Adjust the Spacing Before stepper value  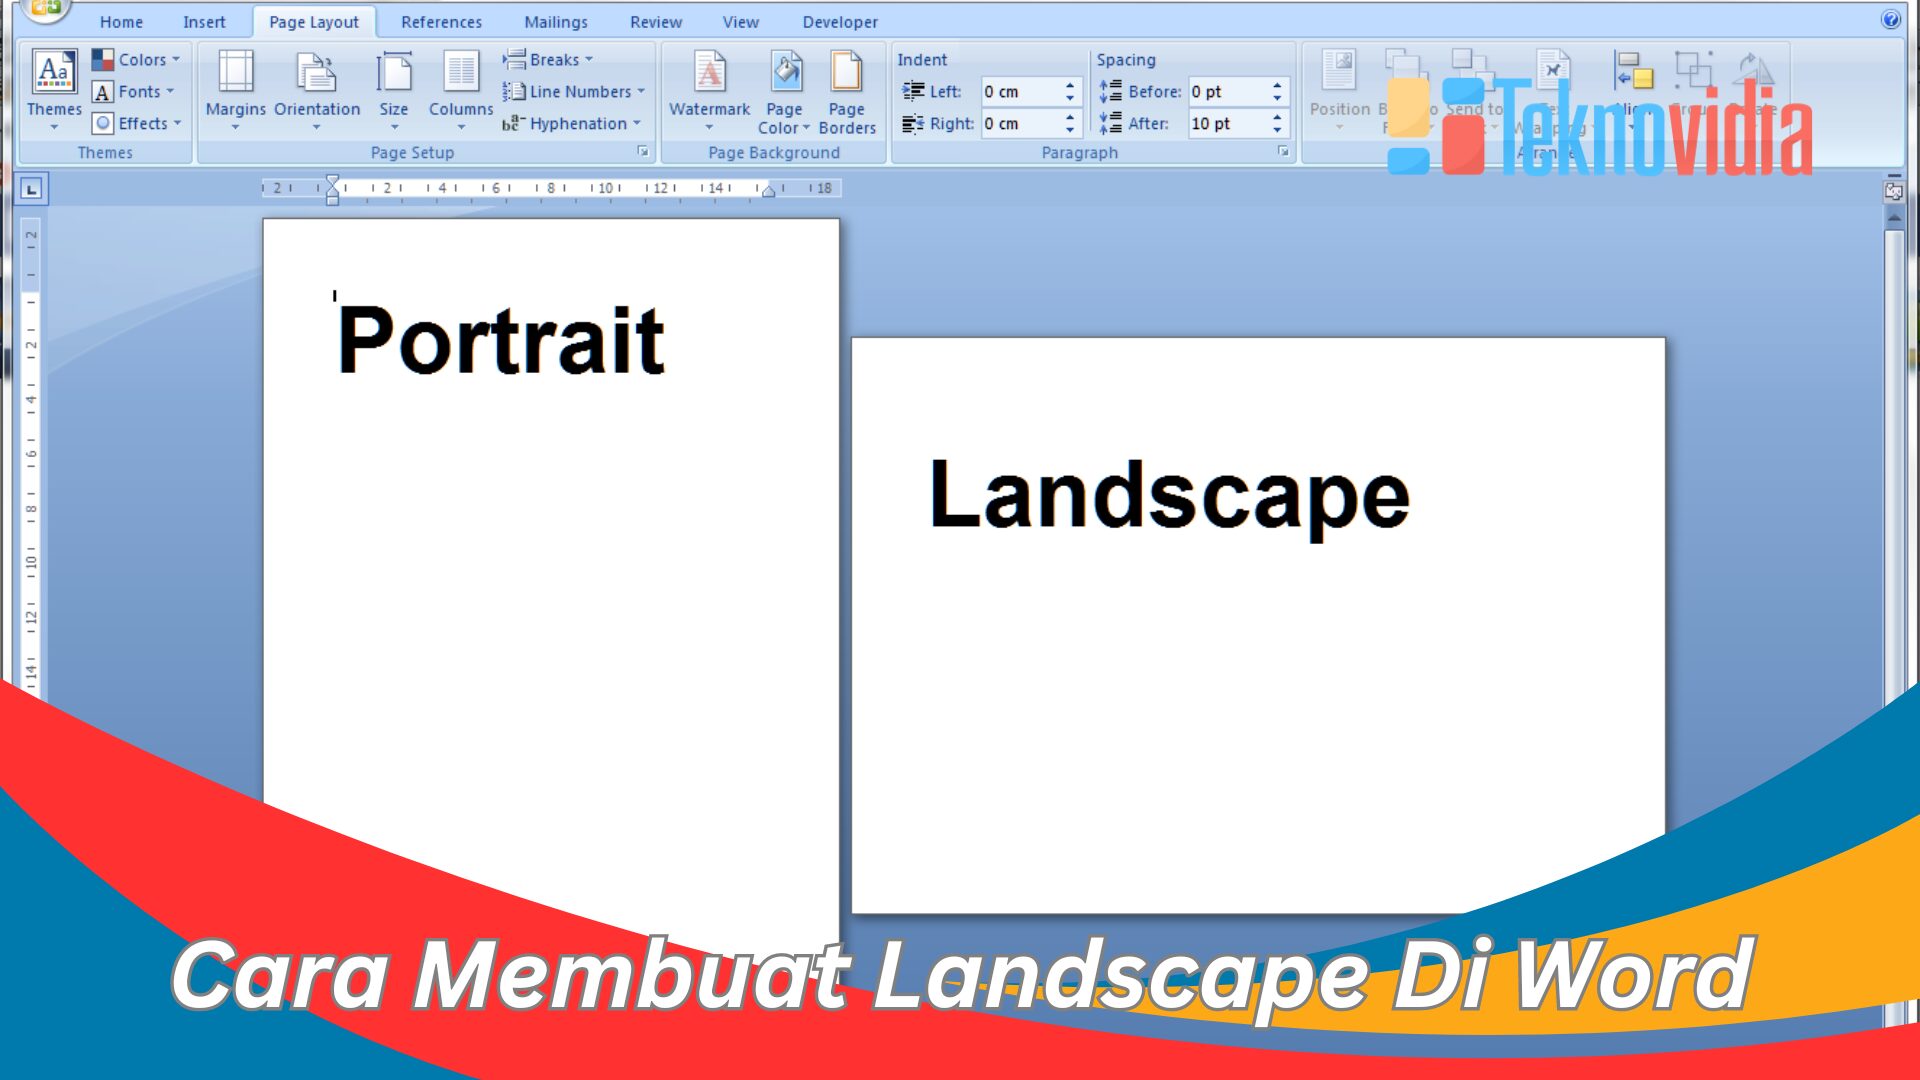click(1274, 84)
